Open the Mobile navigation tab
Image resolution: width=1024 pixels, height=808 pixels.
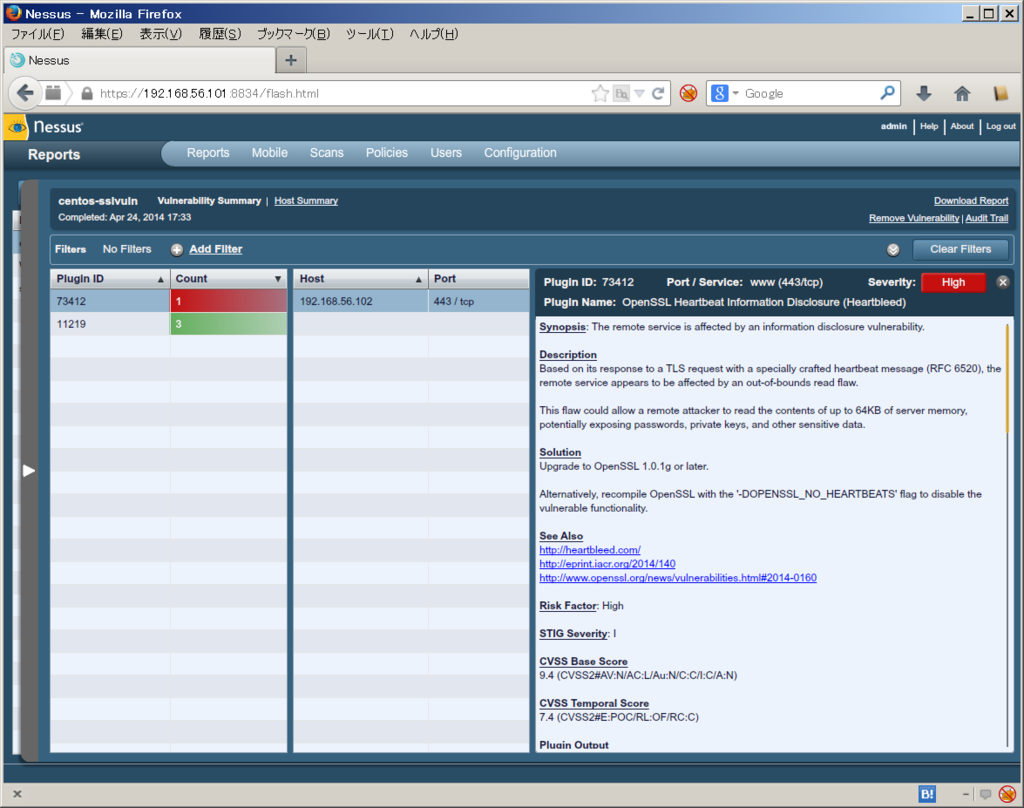coord(270,153)
